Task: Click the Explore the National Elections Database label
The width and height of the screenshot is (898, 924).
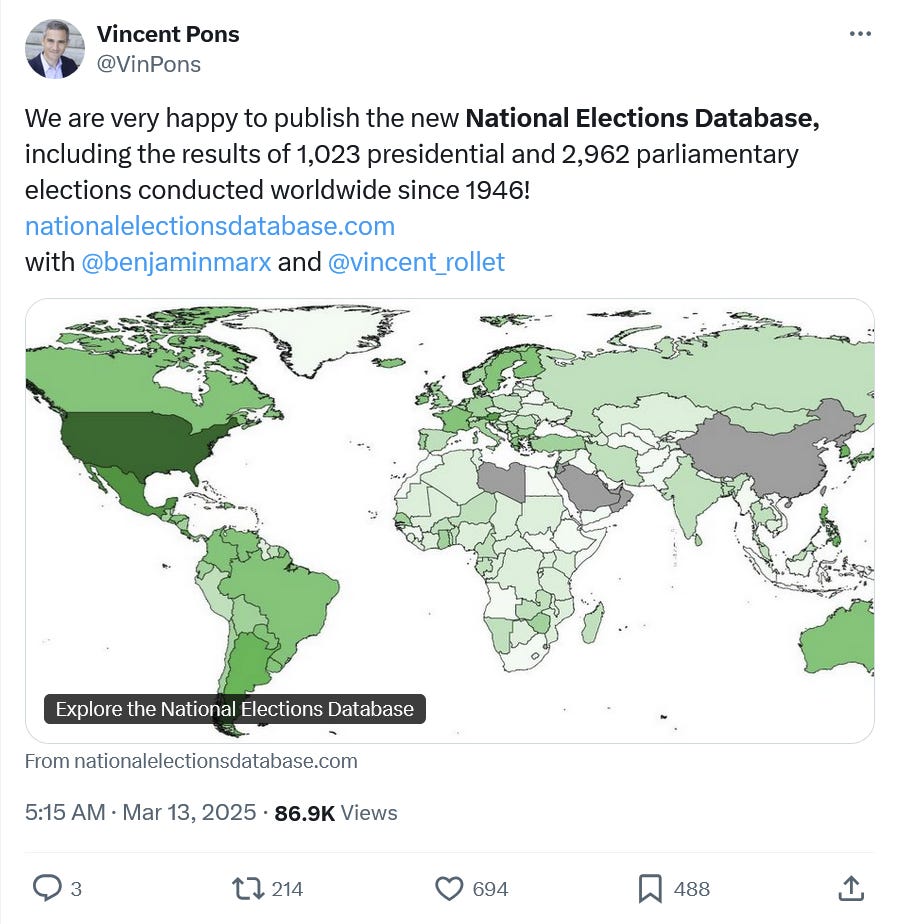Action: coord(235,708)
